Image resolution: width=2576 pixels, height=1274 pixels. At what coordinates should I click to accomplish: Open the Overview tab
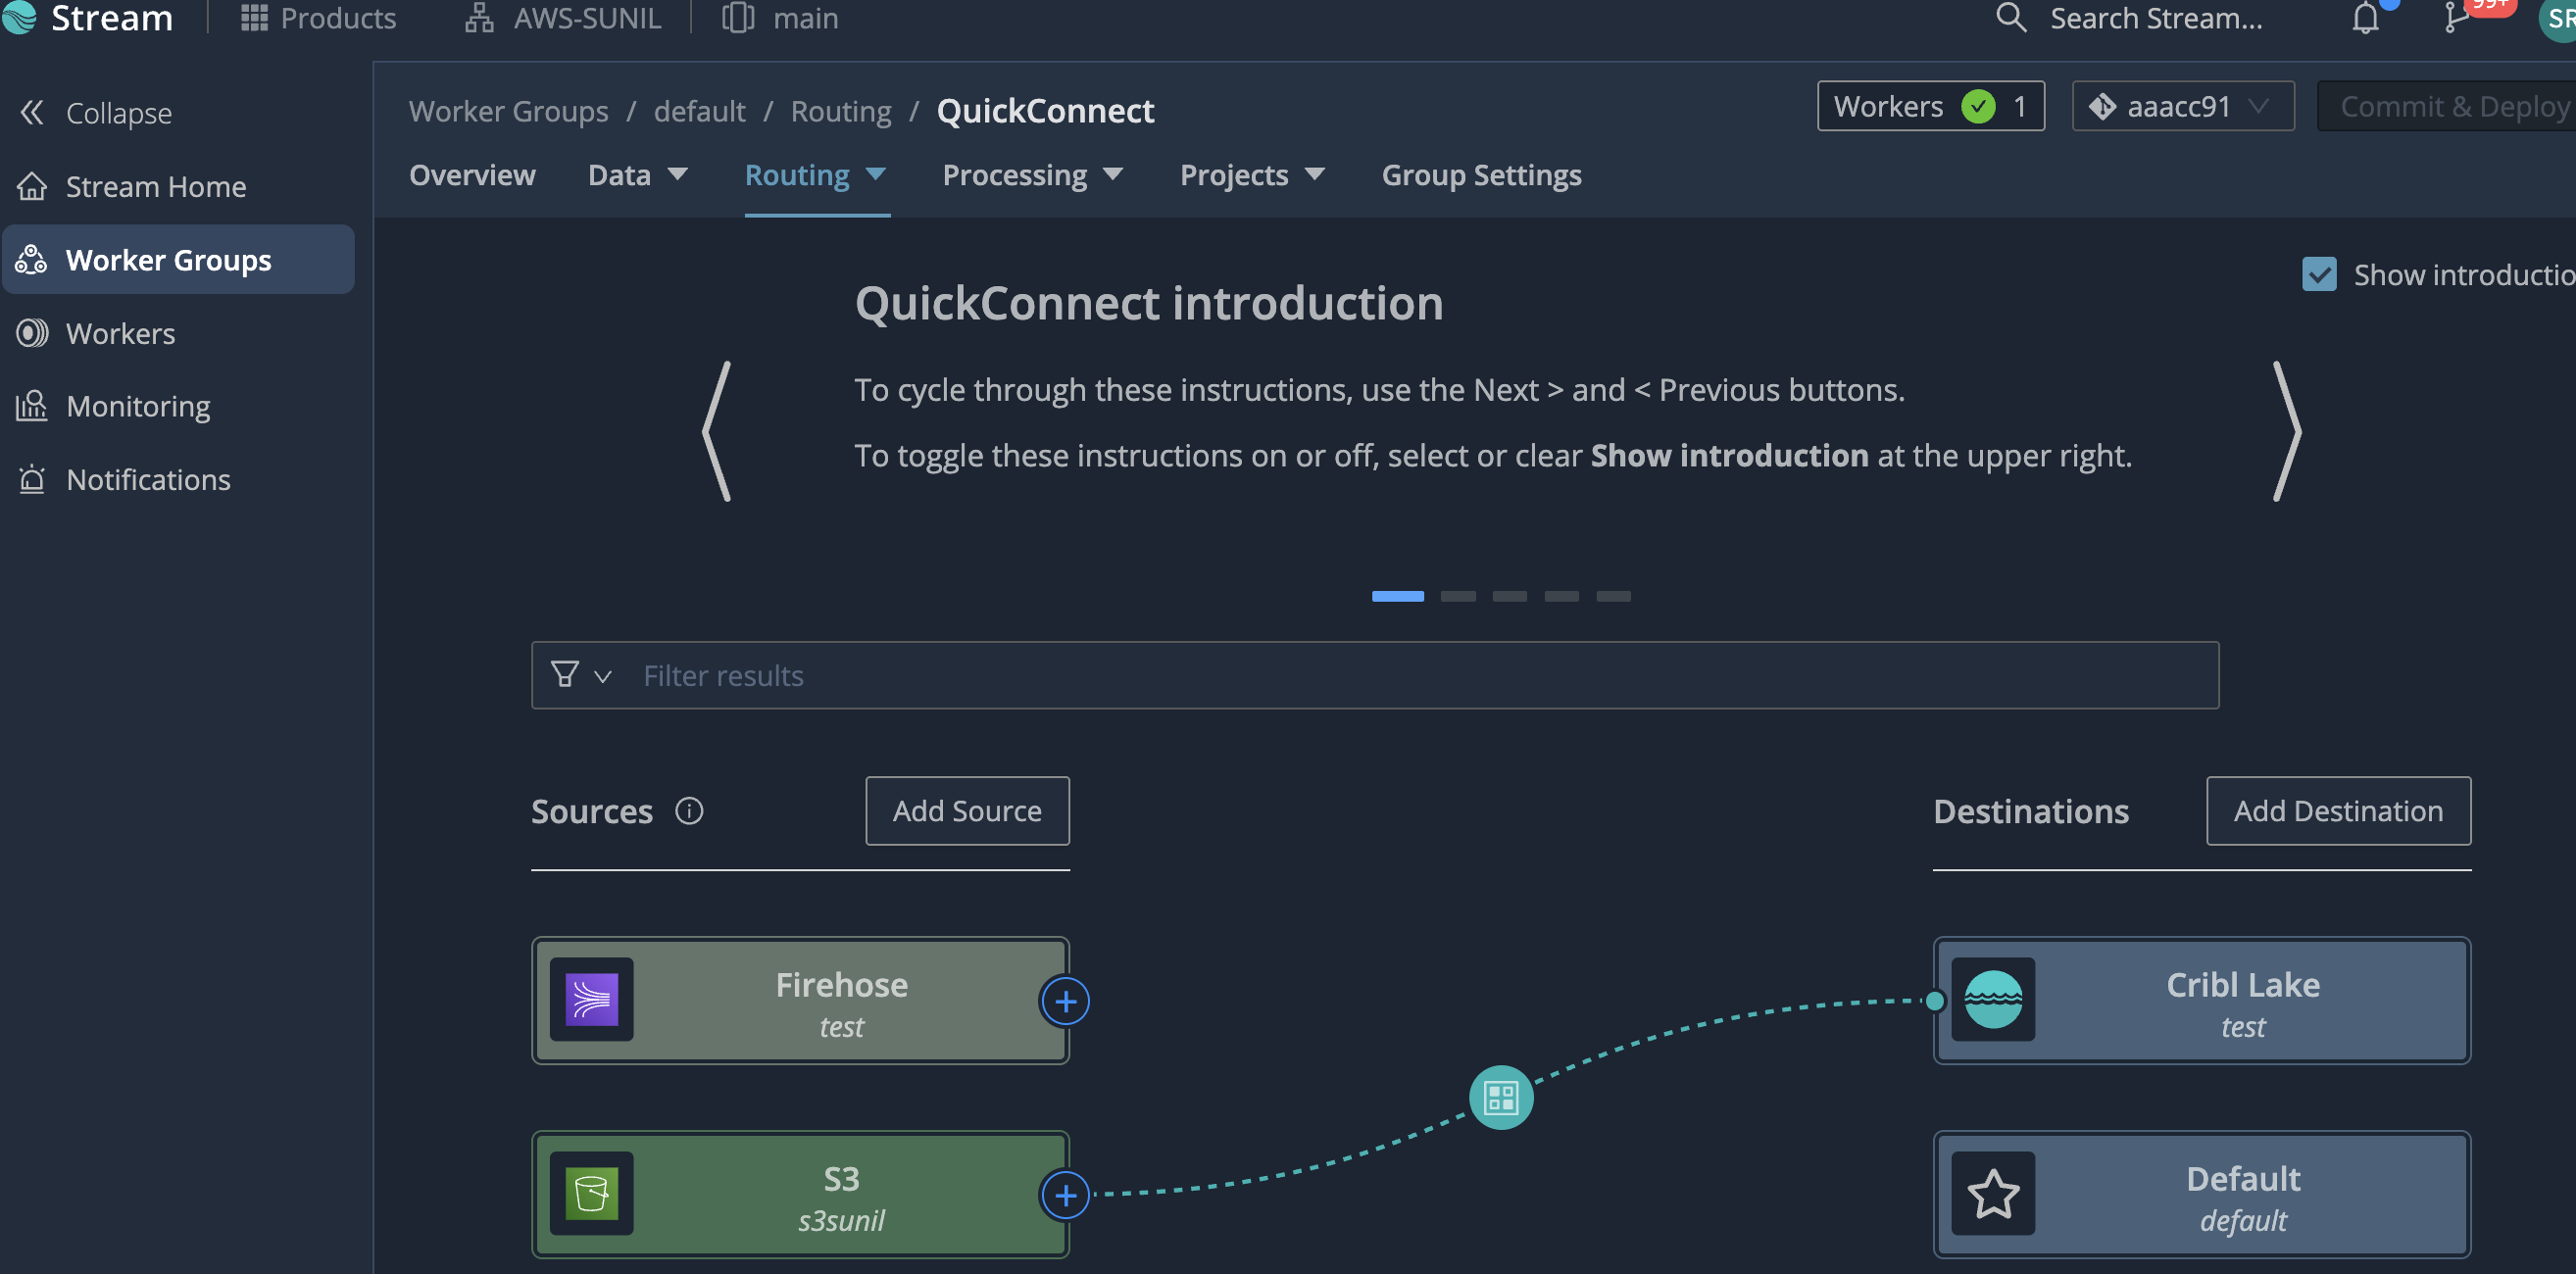coord(472,175)
